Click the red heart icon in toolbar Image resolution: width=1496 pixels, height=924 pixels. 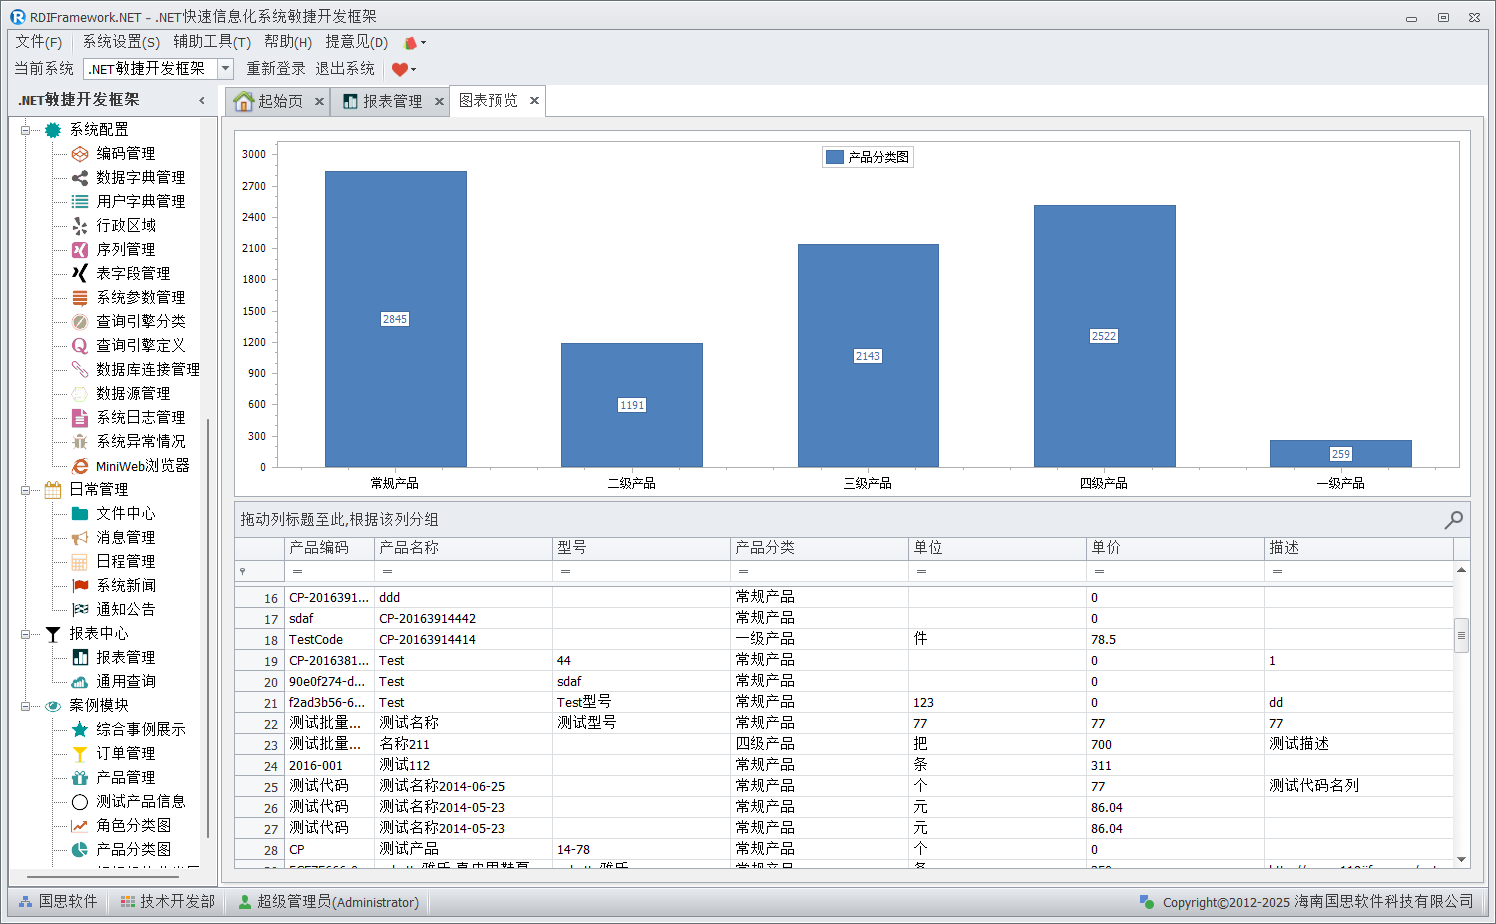[400, 69]
